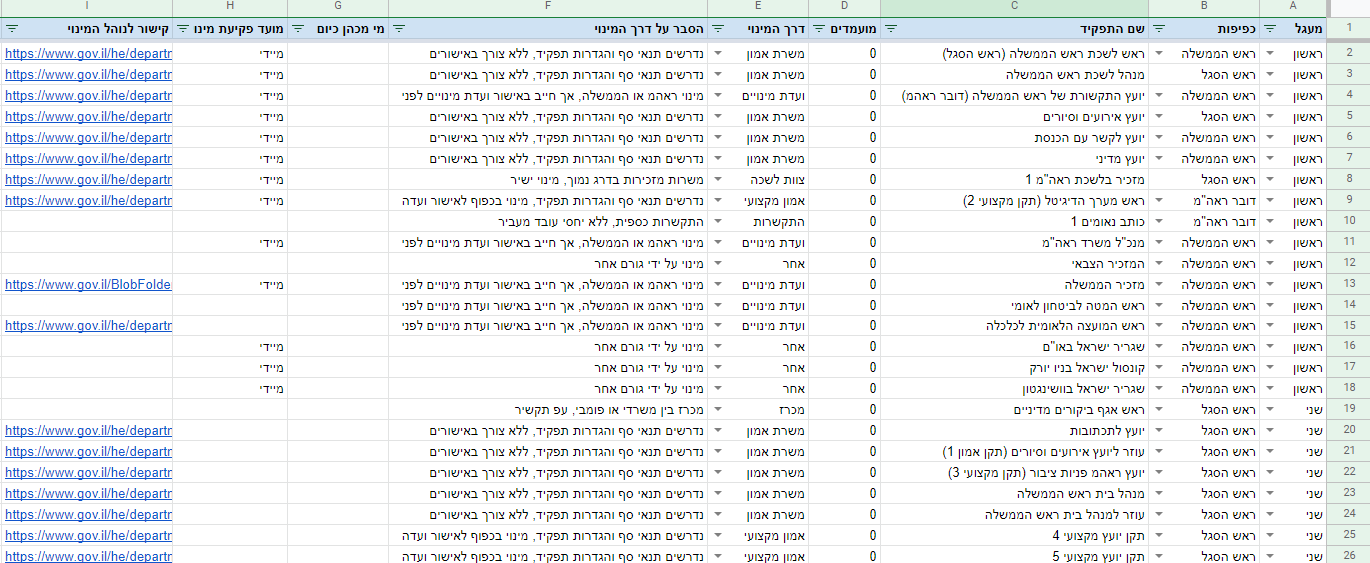Select row 19 header number

click(x=1349, y=410)
